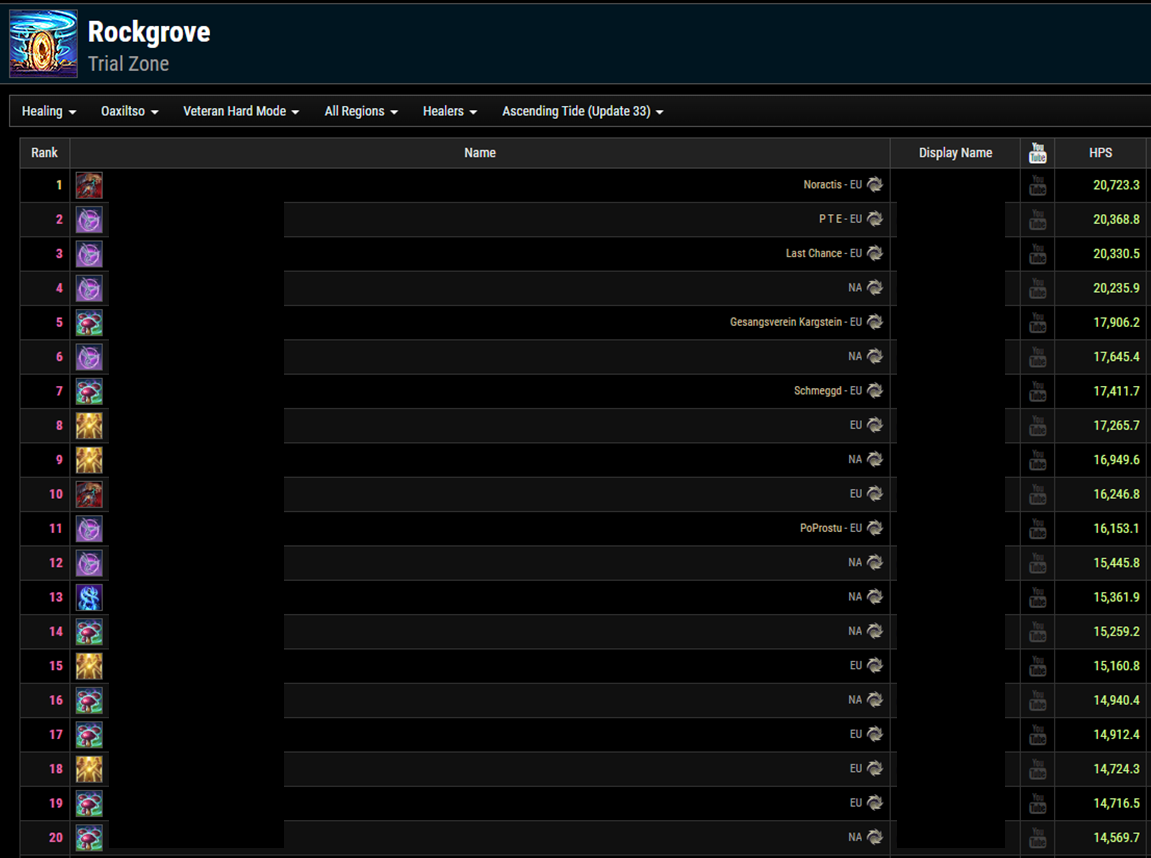The image size is (1151, 858).
Task: Click the HPS value 20,235.9
Action: pyautogui.click(x=1116, y=288)
